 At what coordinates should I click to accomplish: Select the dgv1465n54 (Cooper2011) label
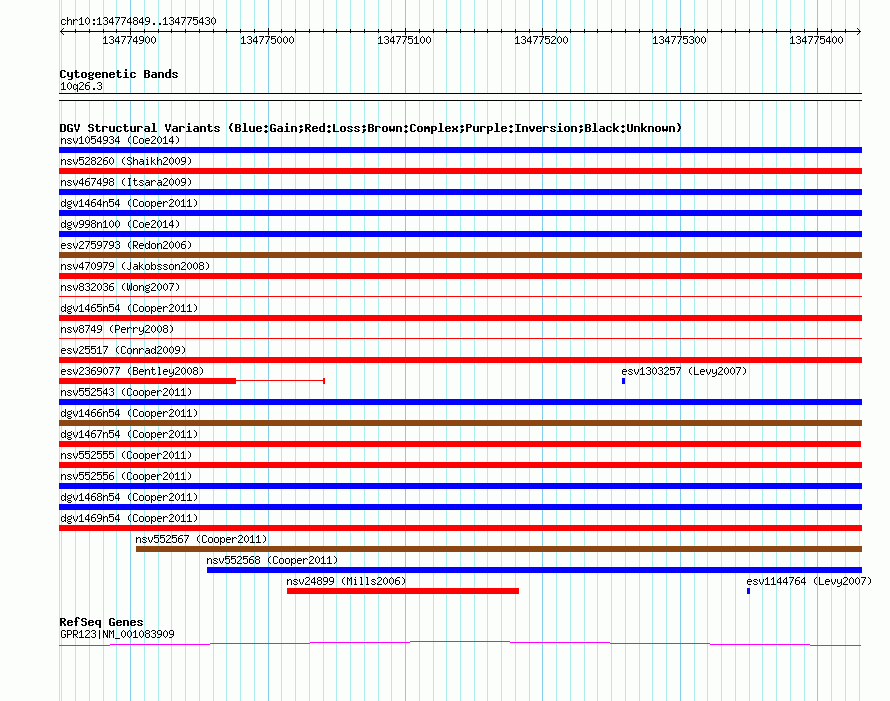[129, 308]
